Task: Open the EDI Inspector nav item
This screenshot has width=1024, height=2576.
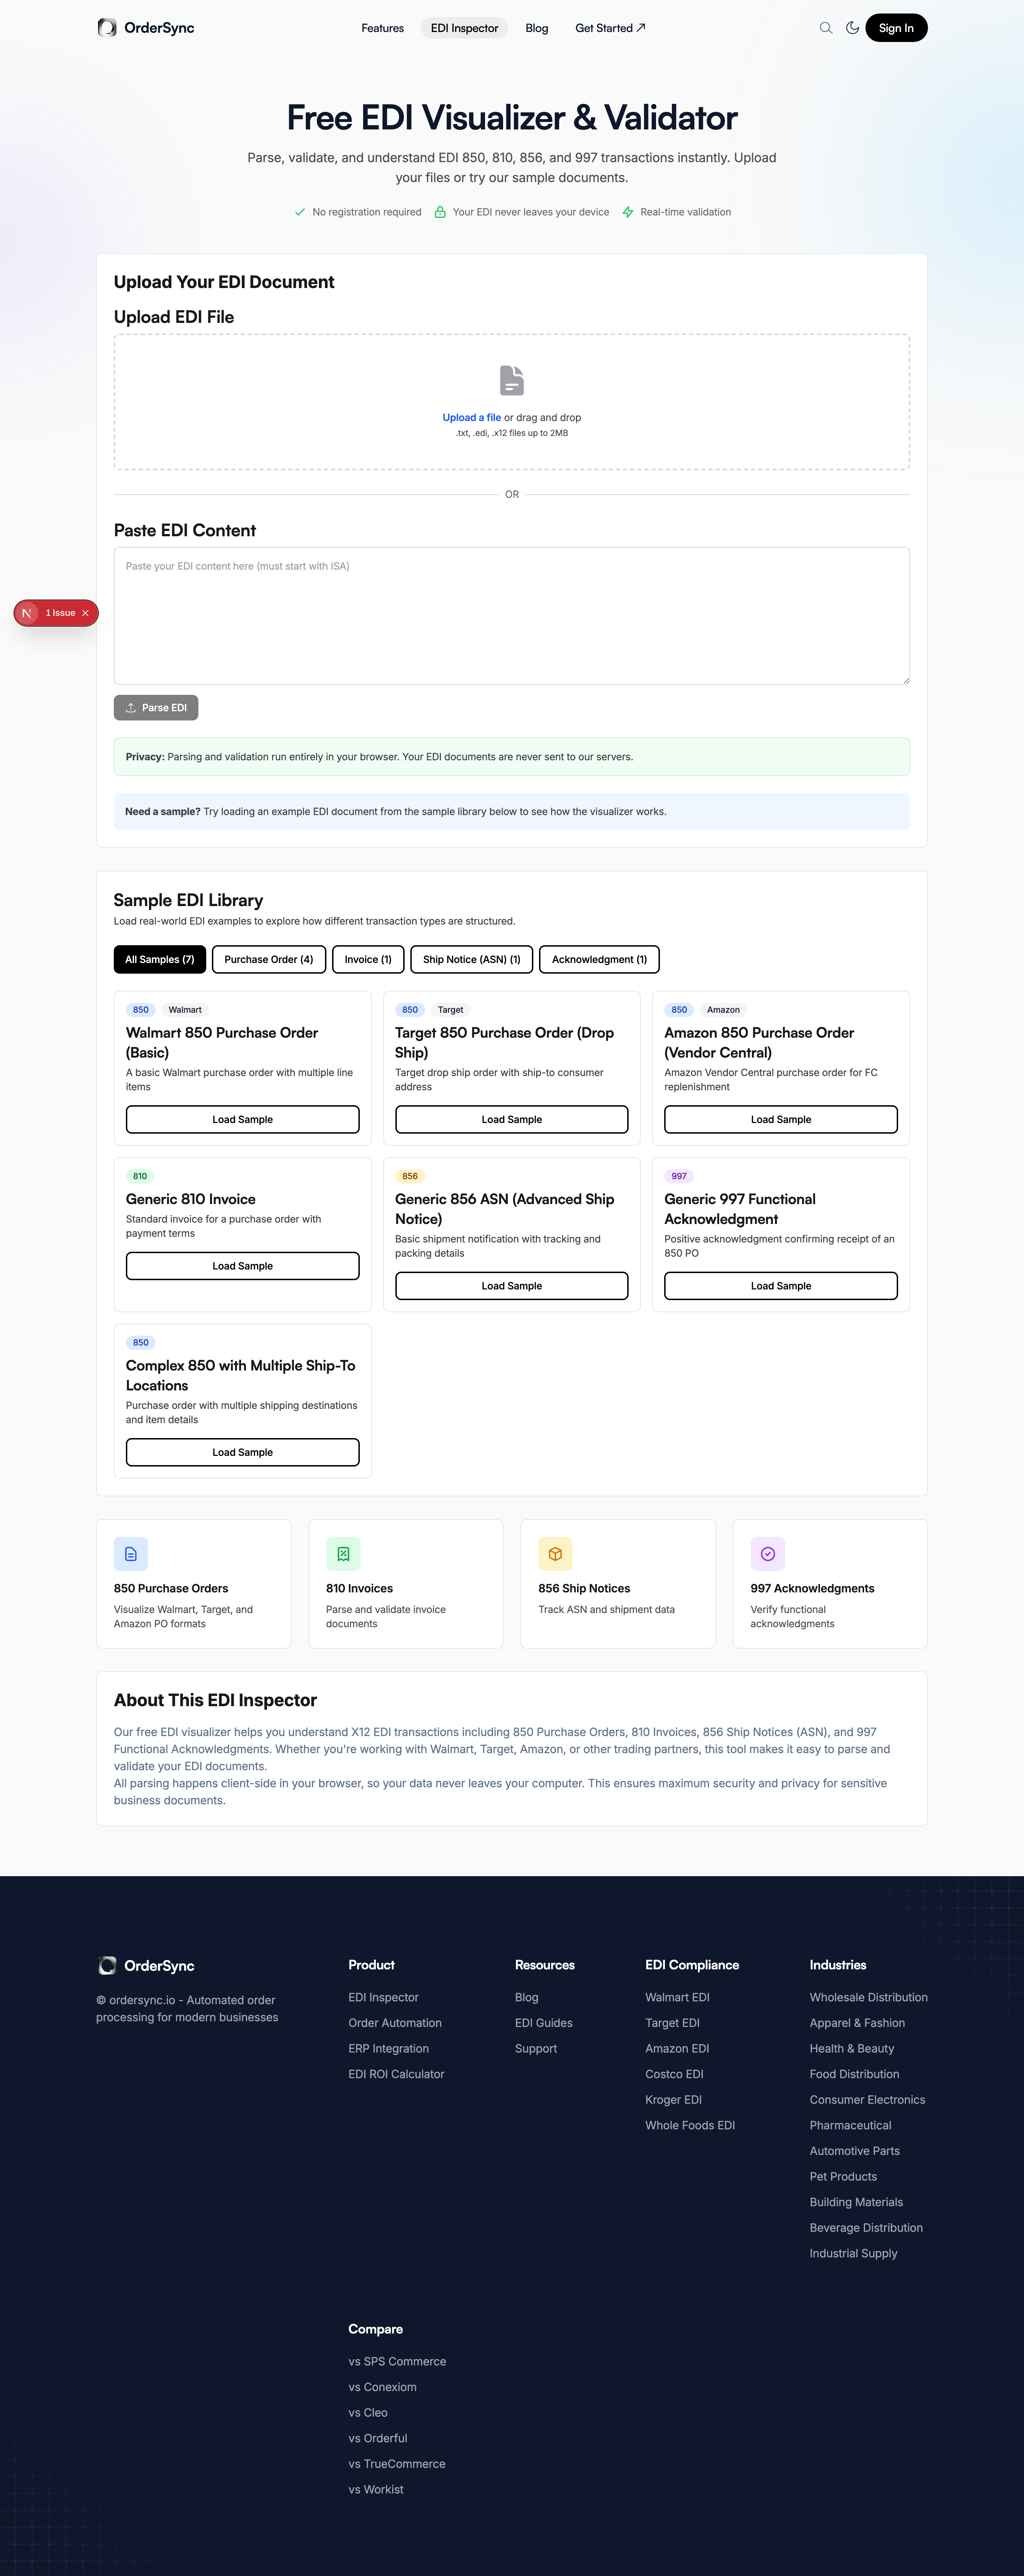Action: pyautogui.click(x=465, y=28)
